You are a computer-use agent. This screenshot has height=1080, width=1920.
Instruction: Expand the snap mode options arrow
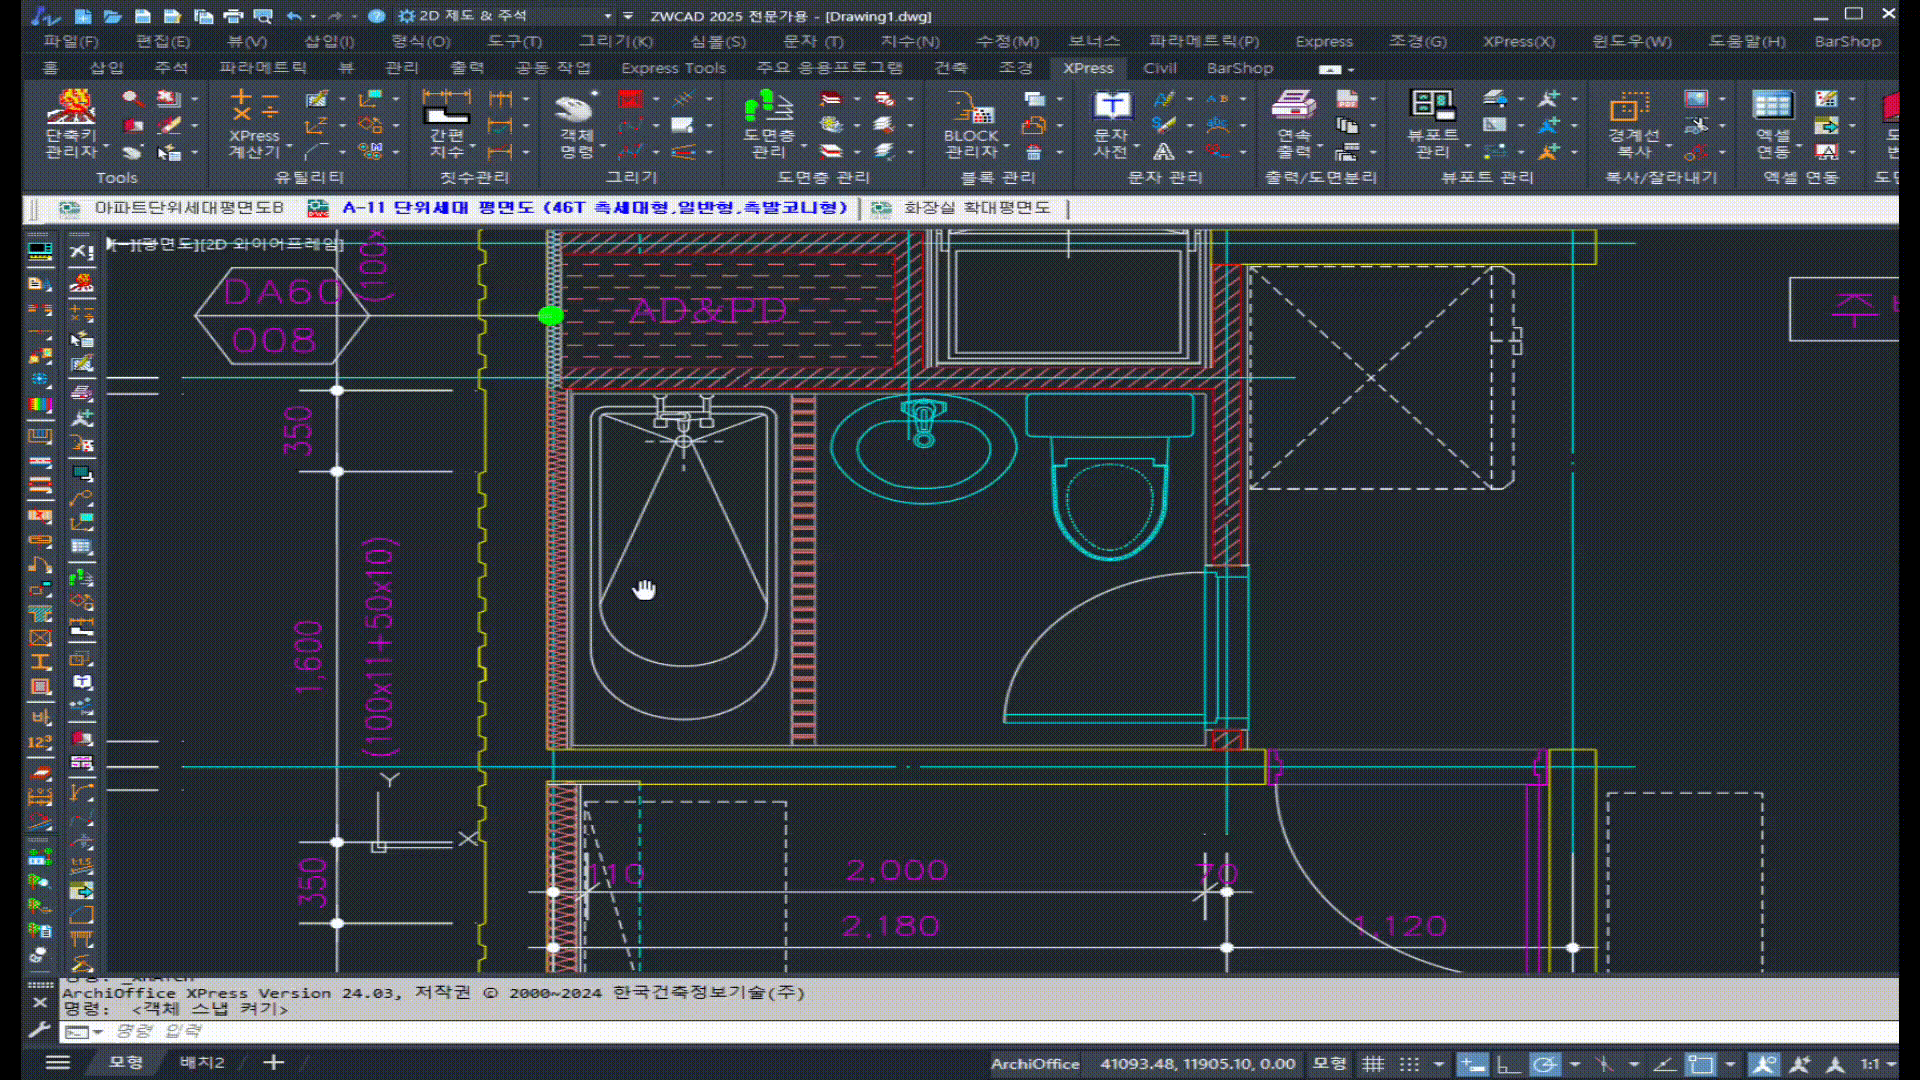tap(1438, 1064)
